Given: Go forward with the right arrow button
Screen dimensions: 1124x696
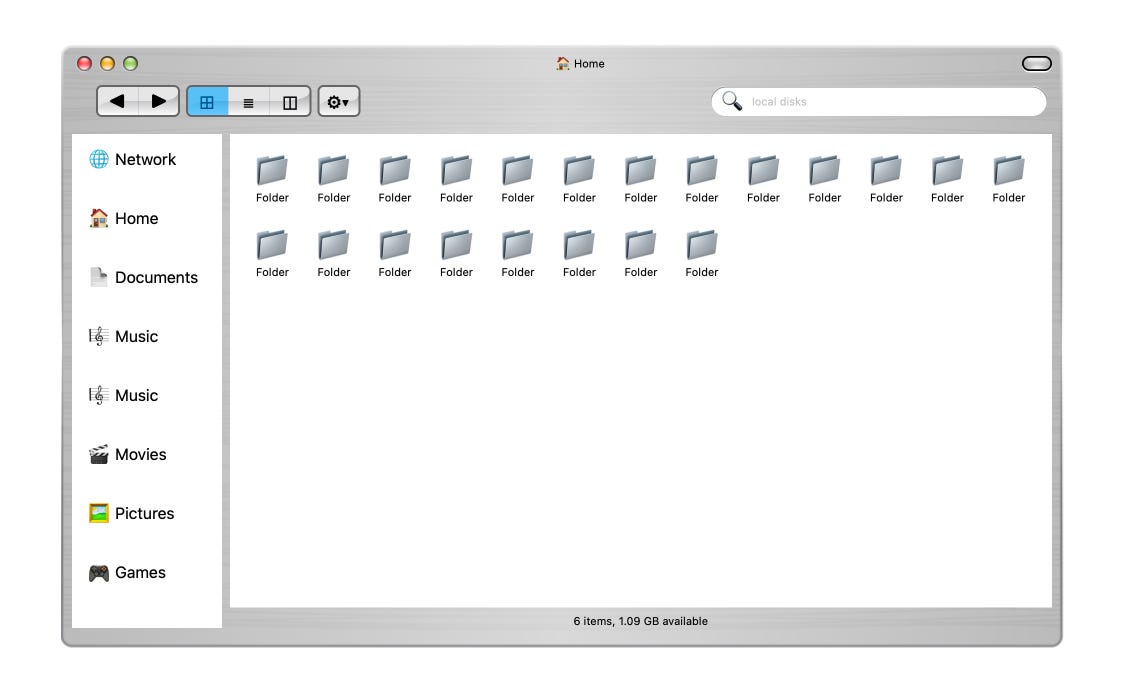Looking at the screenshot, I should pos(158,101).
